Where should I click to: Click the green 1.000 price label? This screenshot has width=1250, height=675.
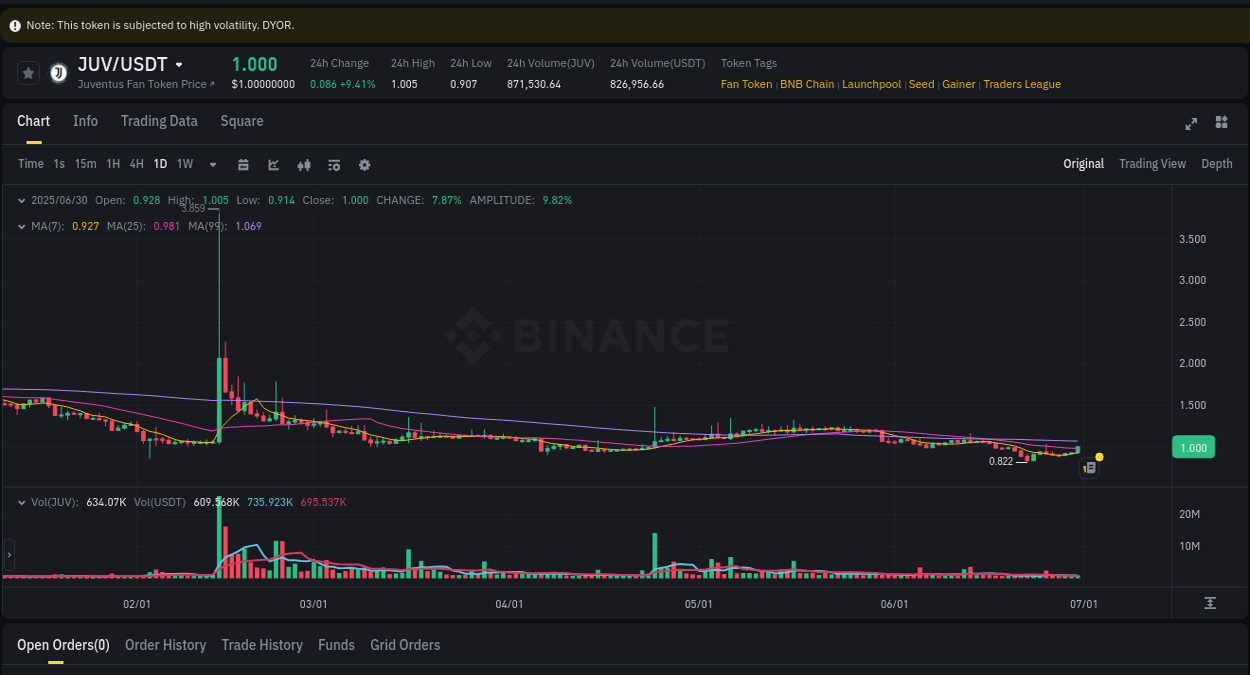1192,447
